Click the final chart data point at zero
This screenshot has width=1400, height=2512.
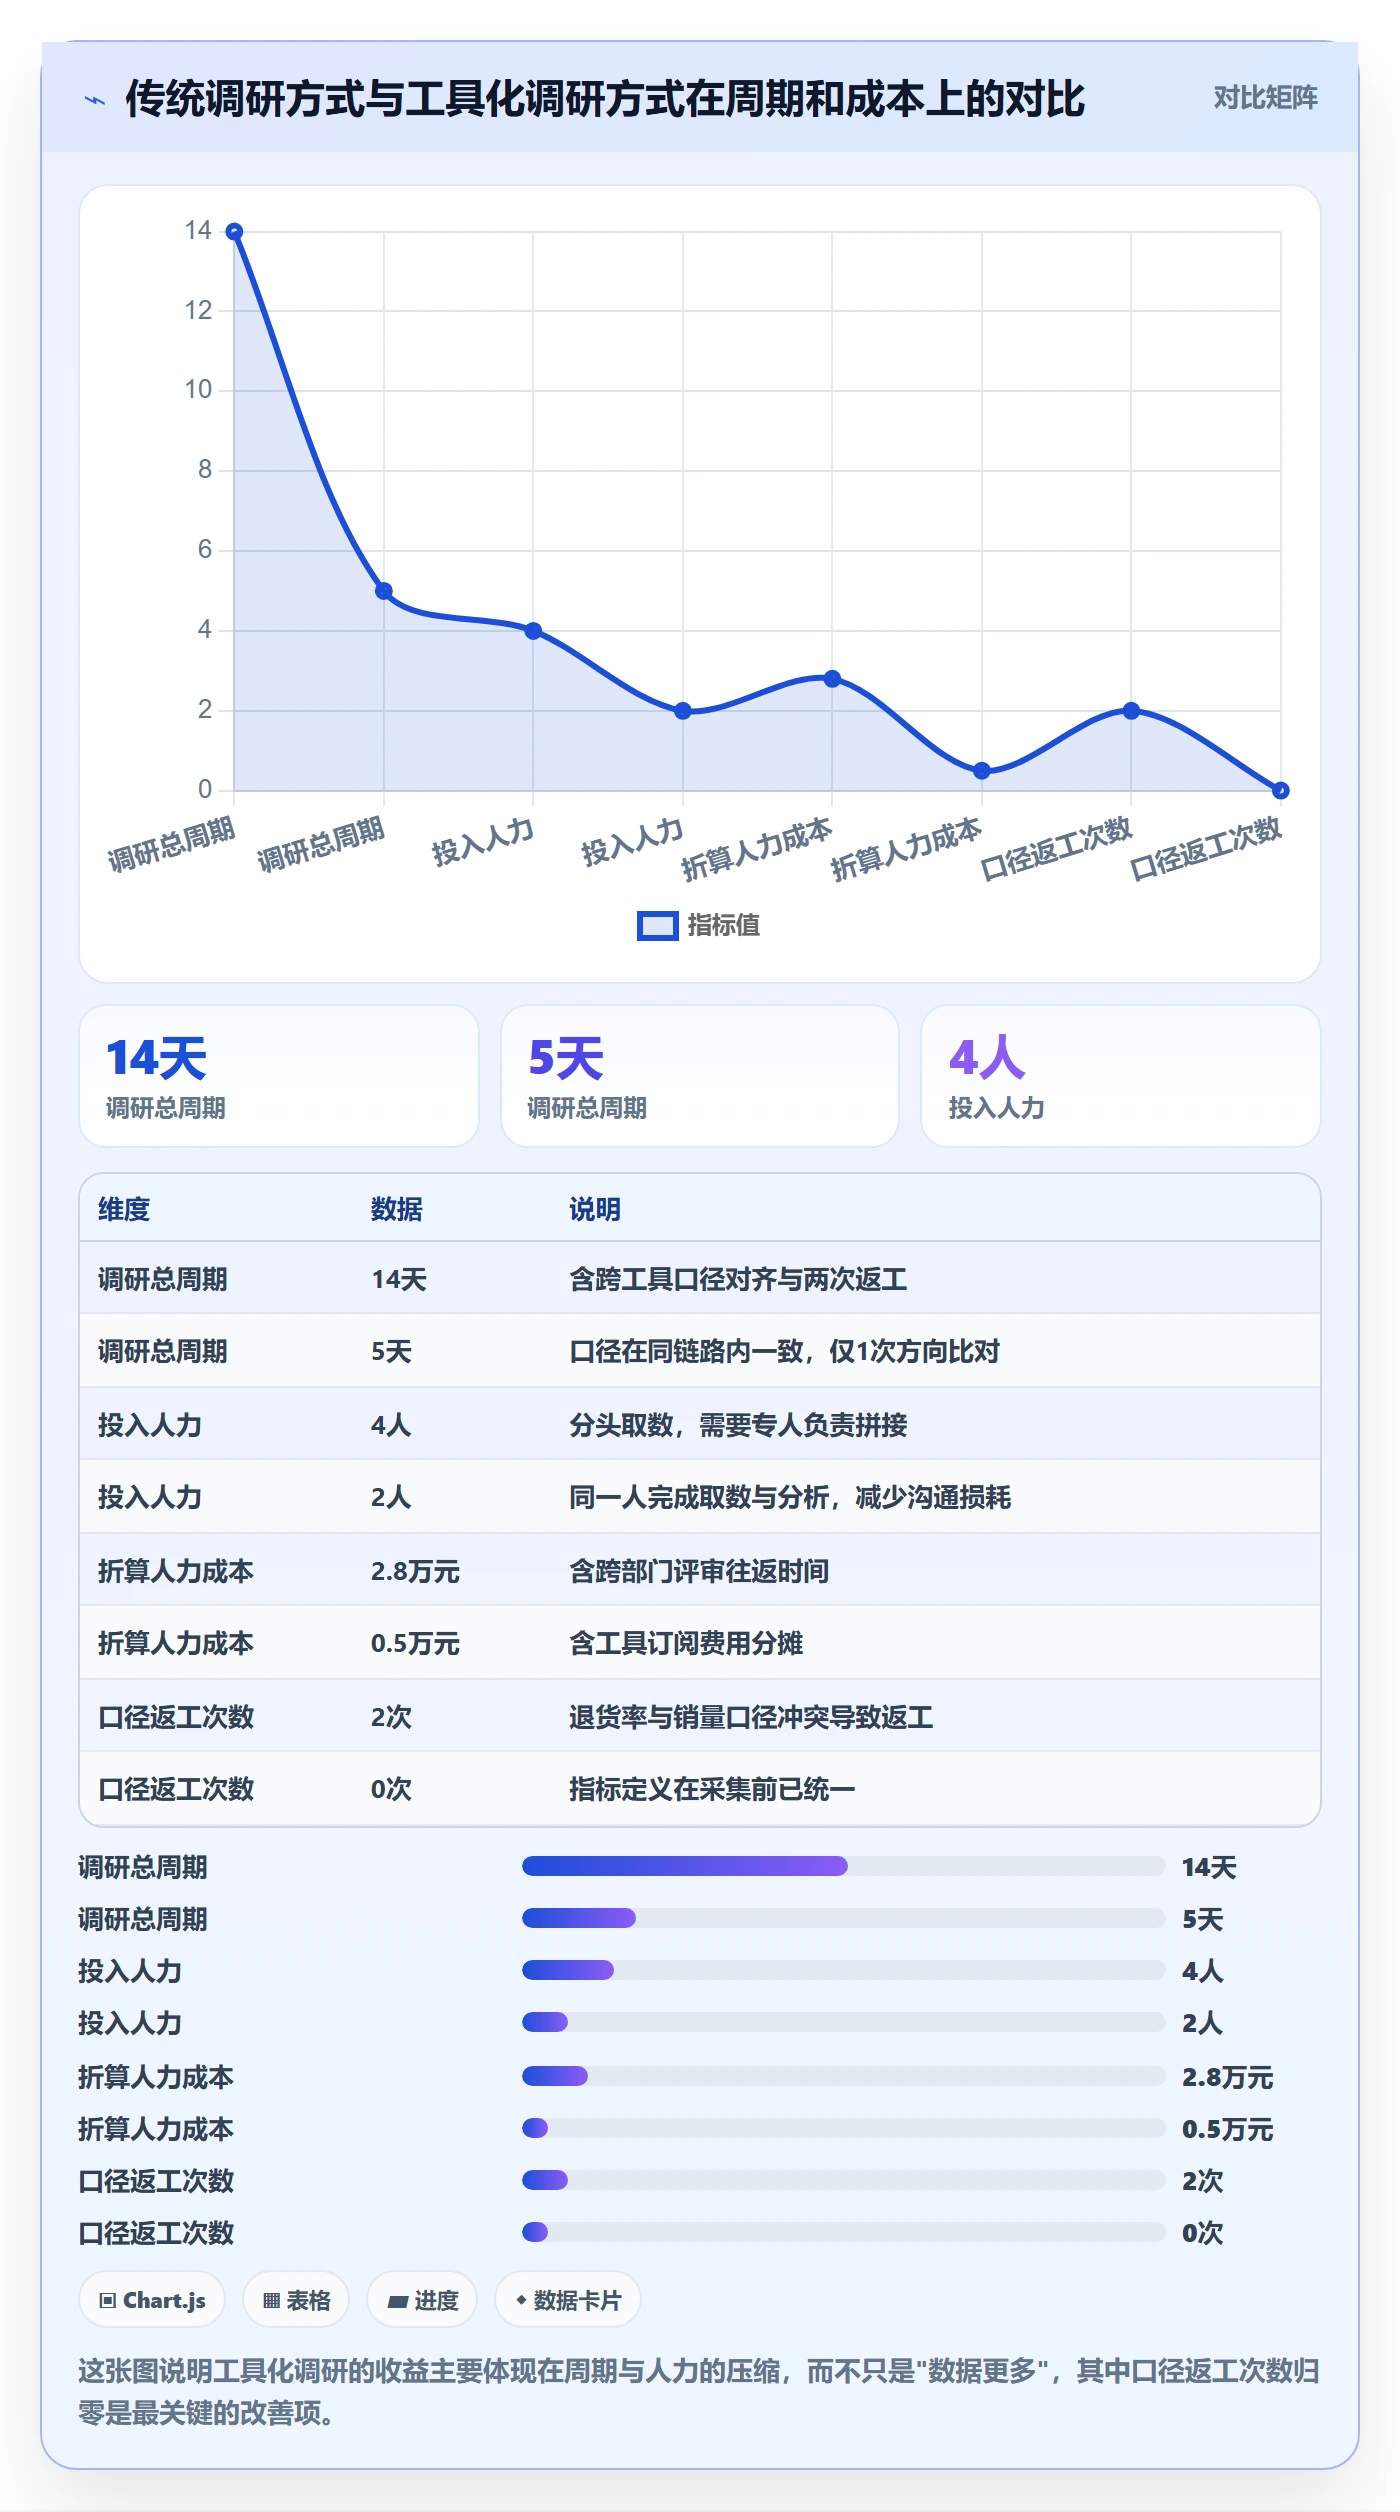click(x=1281, y=790)
